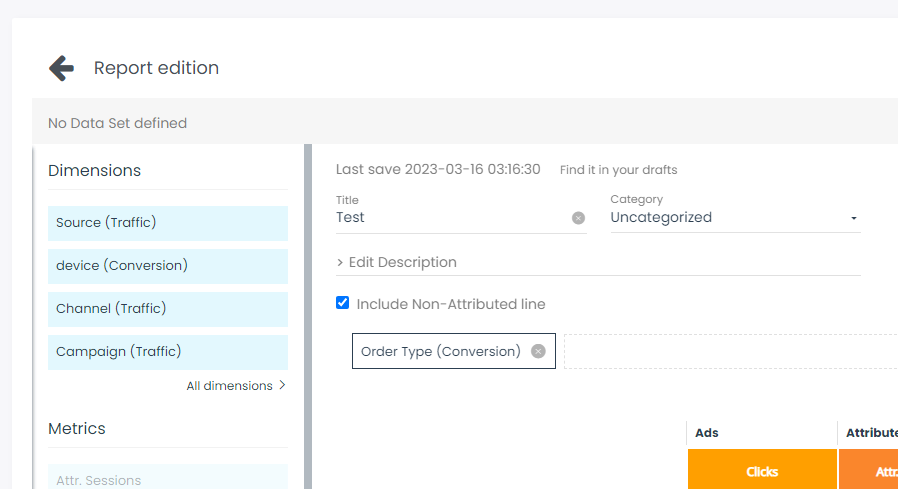The image size is (898, 489).
Task: Select device (Conversion) dimension
Action: 167,266
